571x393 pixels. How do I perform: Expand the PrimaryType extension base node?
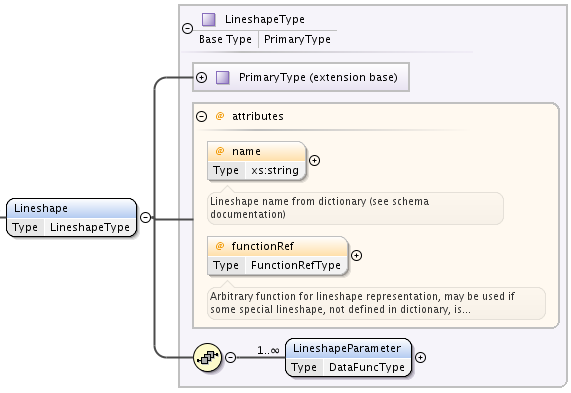coord(201,77)
